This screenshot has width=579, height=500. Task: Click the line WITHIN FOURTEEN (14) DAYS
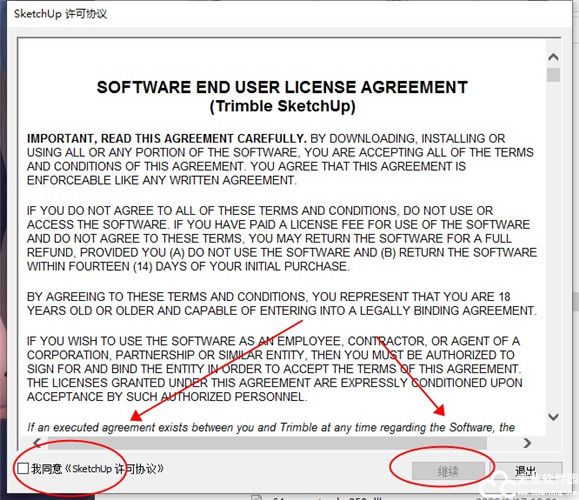[x=188, y=266]
